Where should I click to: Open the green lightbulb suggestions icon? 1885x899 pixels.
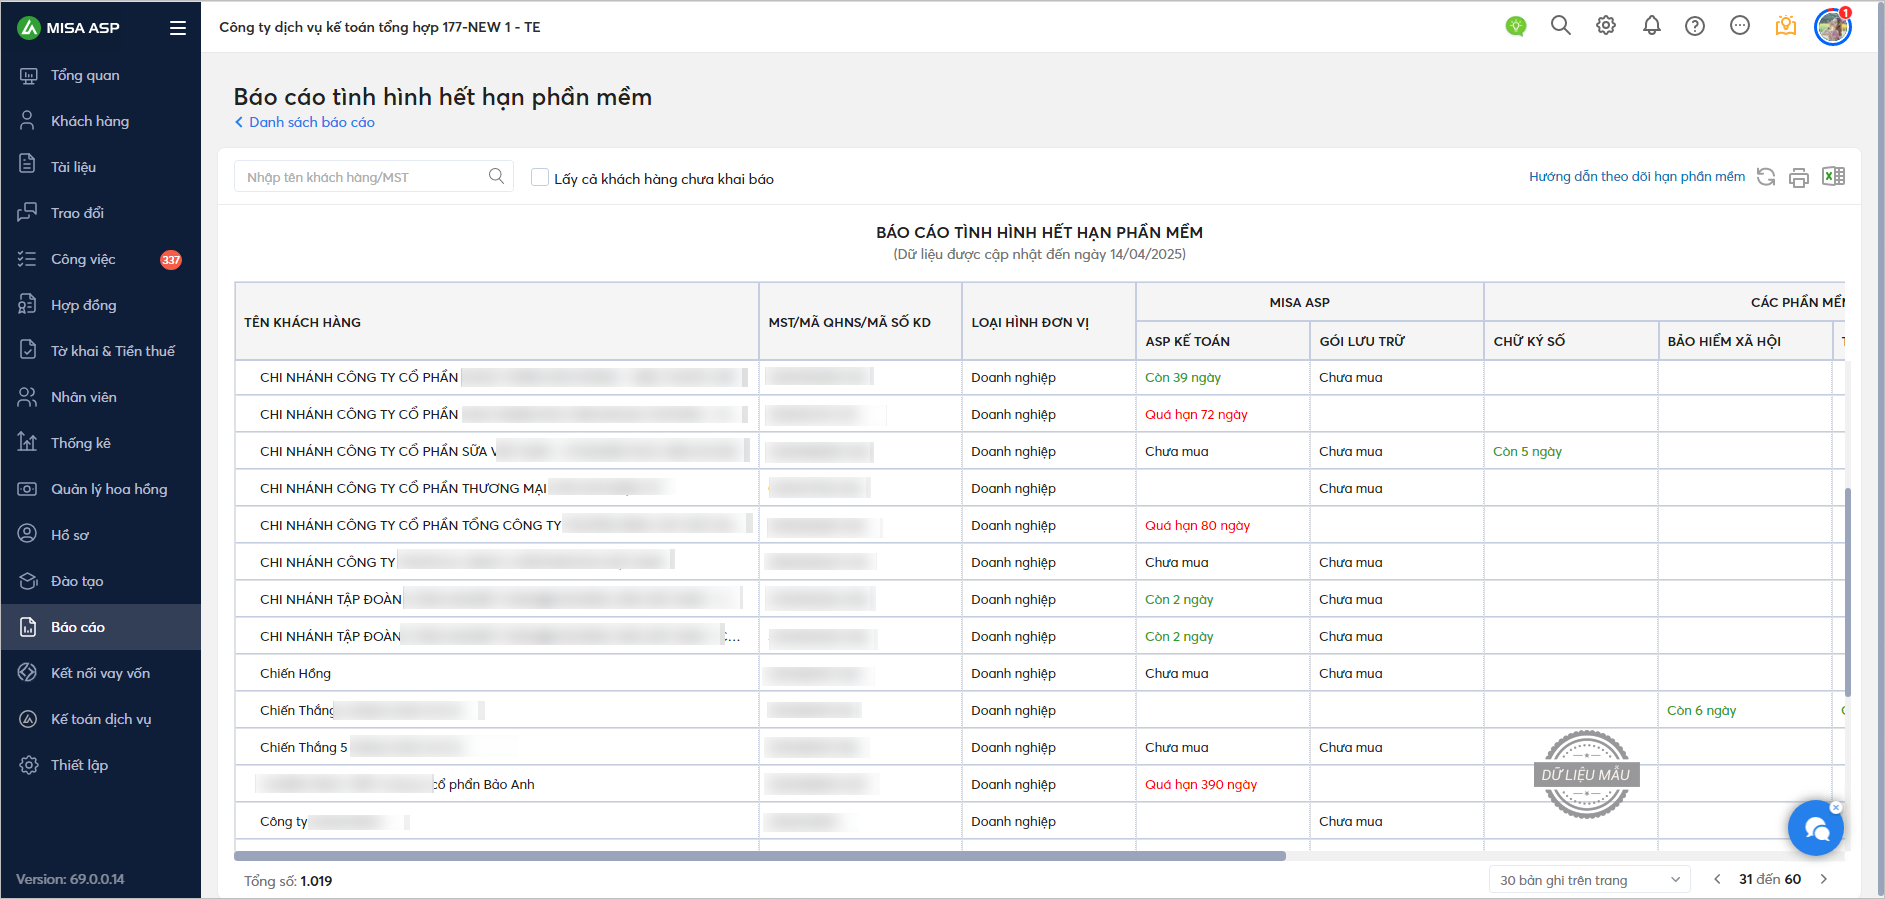[1516, 27]
